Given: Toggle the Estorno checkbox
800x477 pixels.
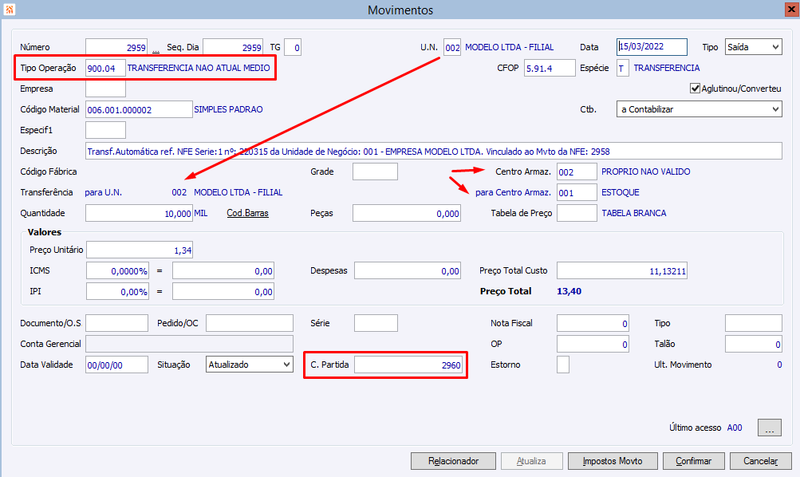Looking at the screenshot, I should pos(563,365).
